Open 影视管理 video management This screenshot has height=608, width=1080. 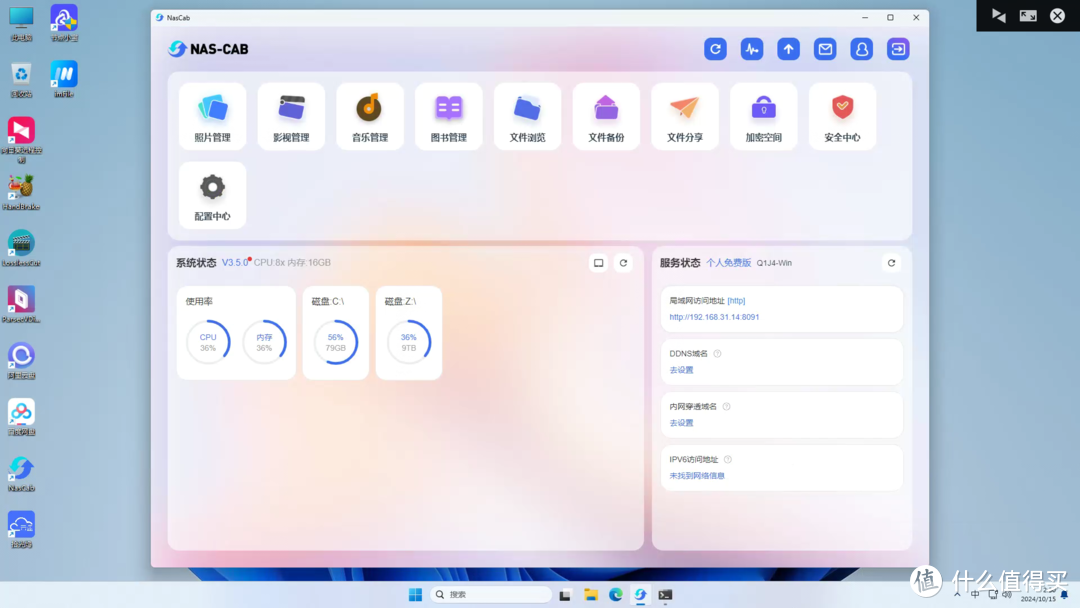pyautogui.click(x=291, y=116)
